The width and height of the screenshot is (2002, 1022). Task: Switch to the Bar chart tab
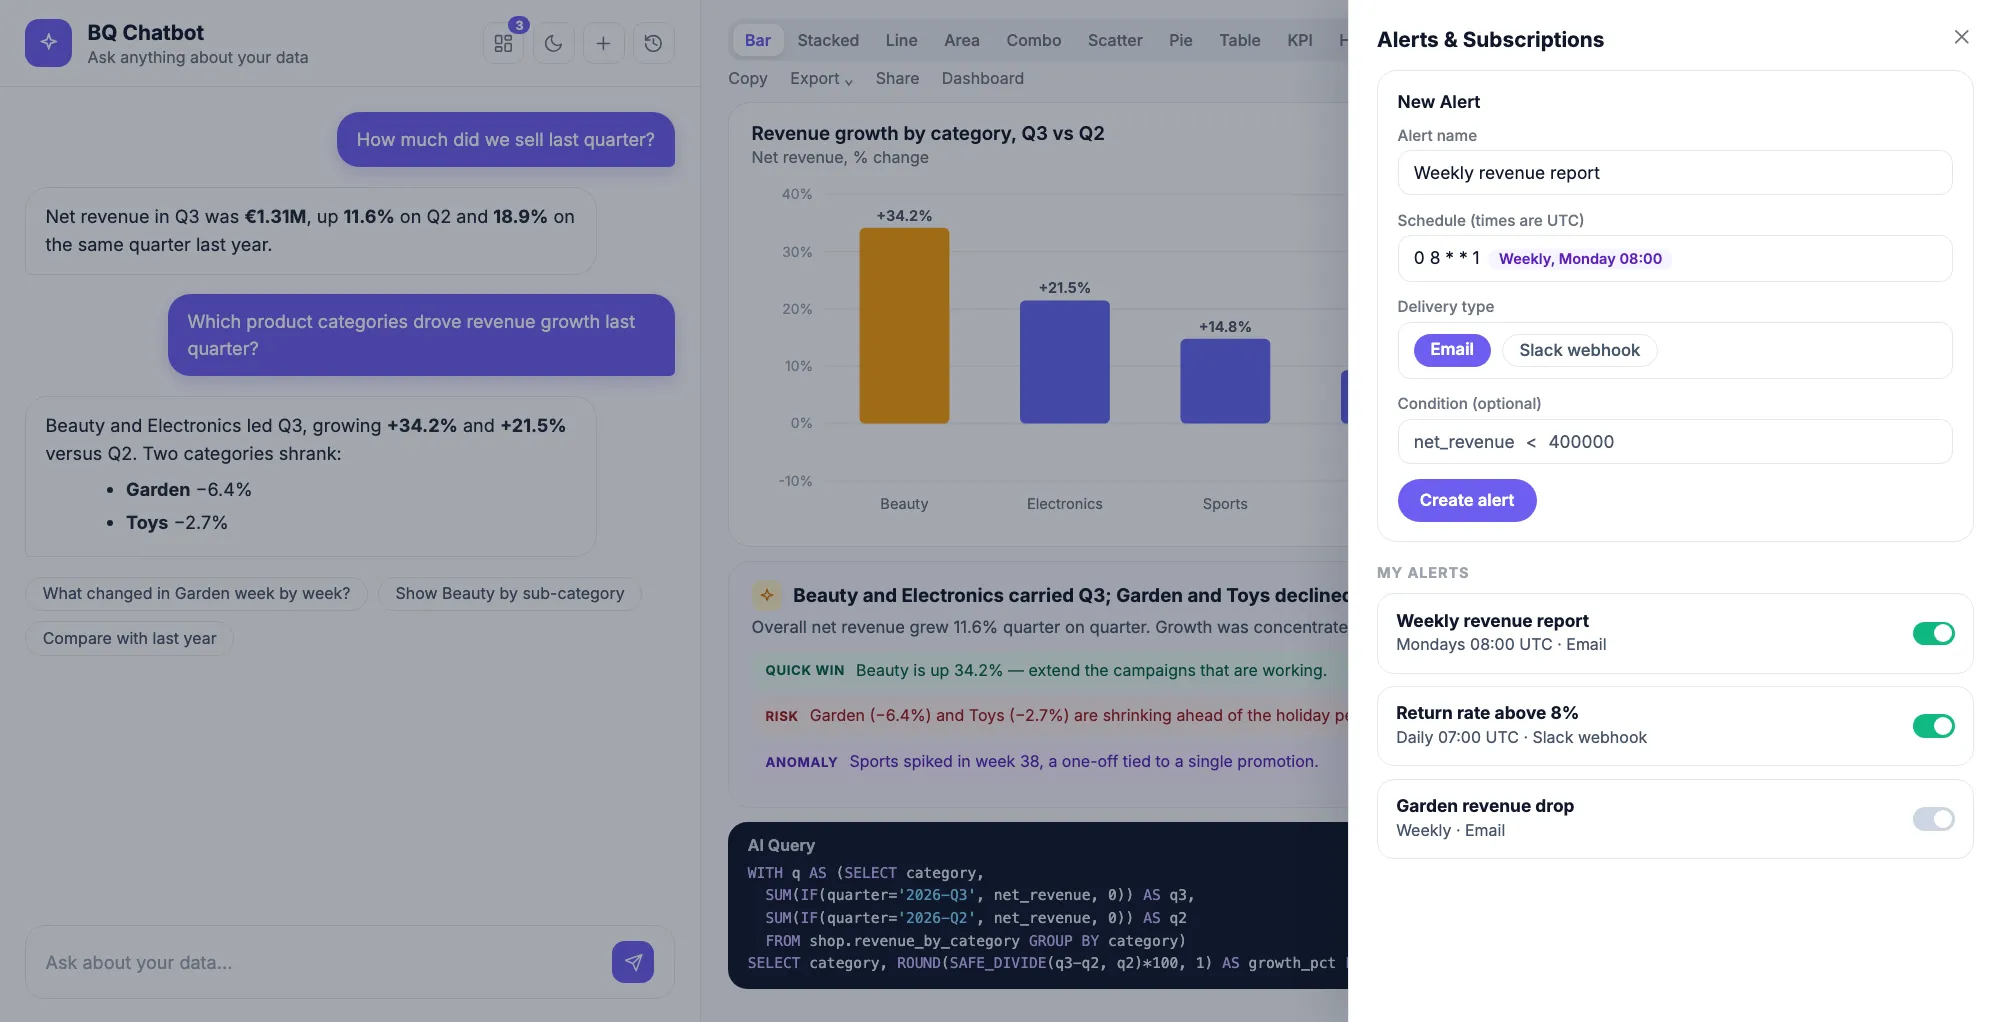(758, 40)
